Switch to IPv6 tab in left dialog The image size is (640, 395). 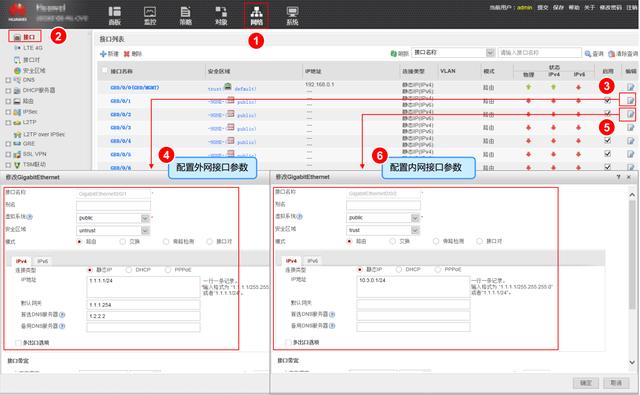(x=42, y=261)
